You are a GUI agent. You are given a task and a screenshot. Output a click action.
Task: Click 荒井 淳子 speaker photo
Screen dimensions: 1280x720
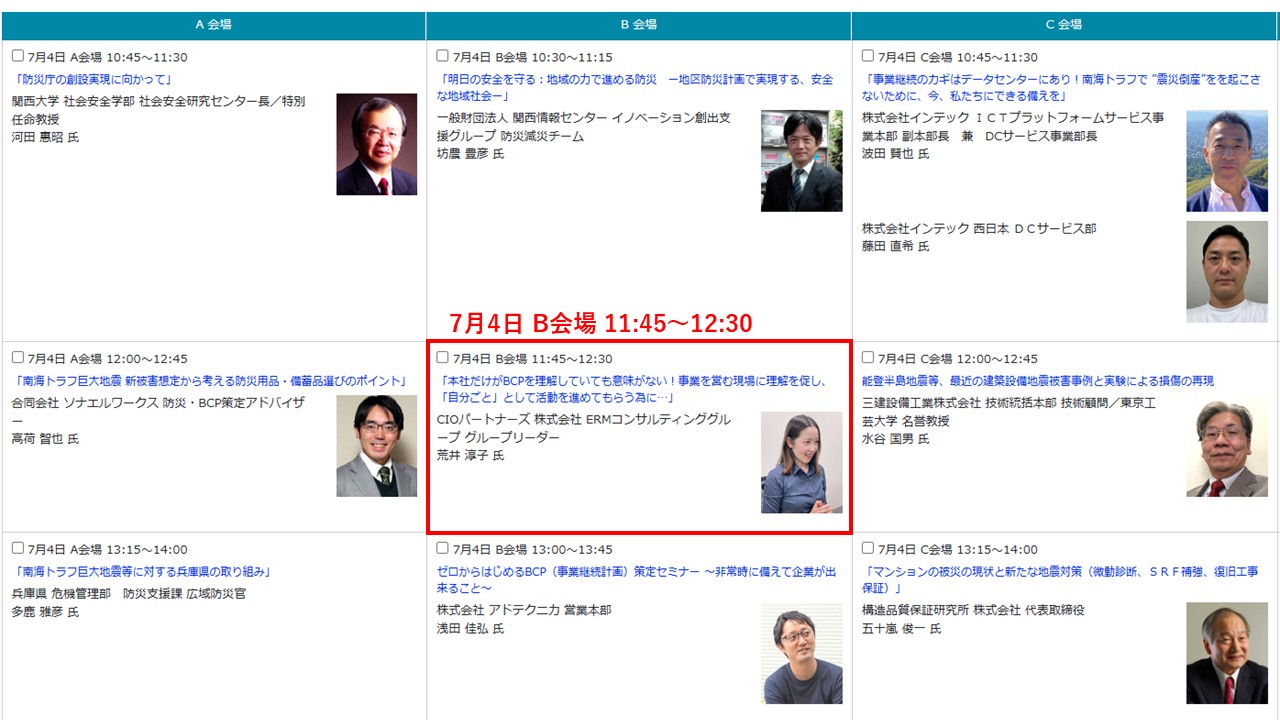(x=802, y=463)
